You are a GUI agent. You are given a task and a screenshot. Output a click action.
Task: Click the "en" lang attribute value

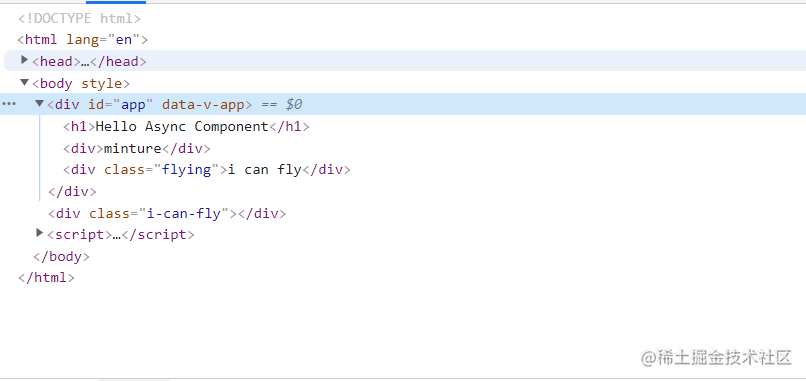124,40
